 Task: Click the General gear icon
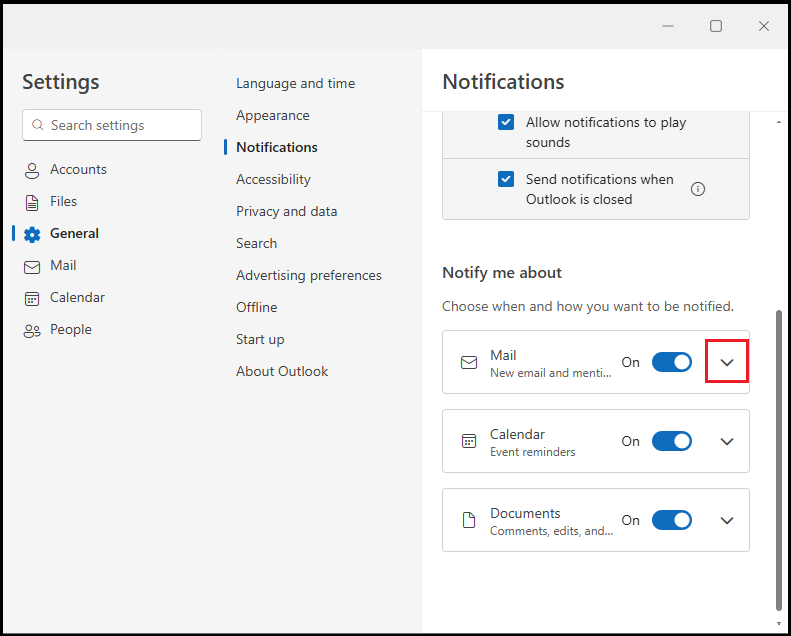(x=32, y=234)
